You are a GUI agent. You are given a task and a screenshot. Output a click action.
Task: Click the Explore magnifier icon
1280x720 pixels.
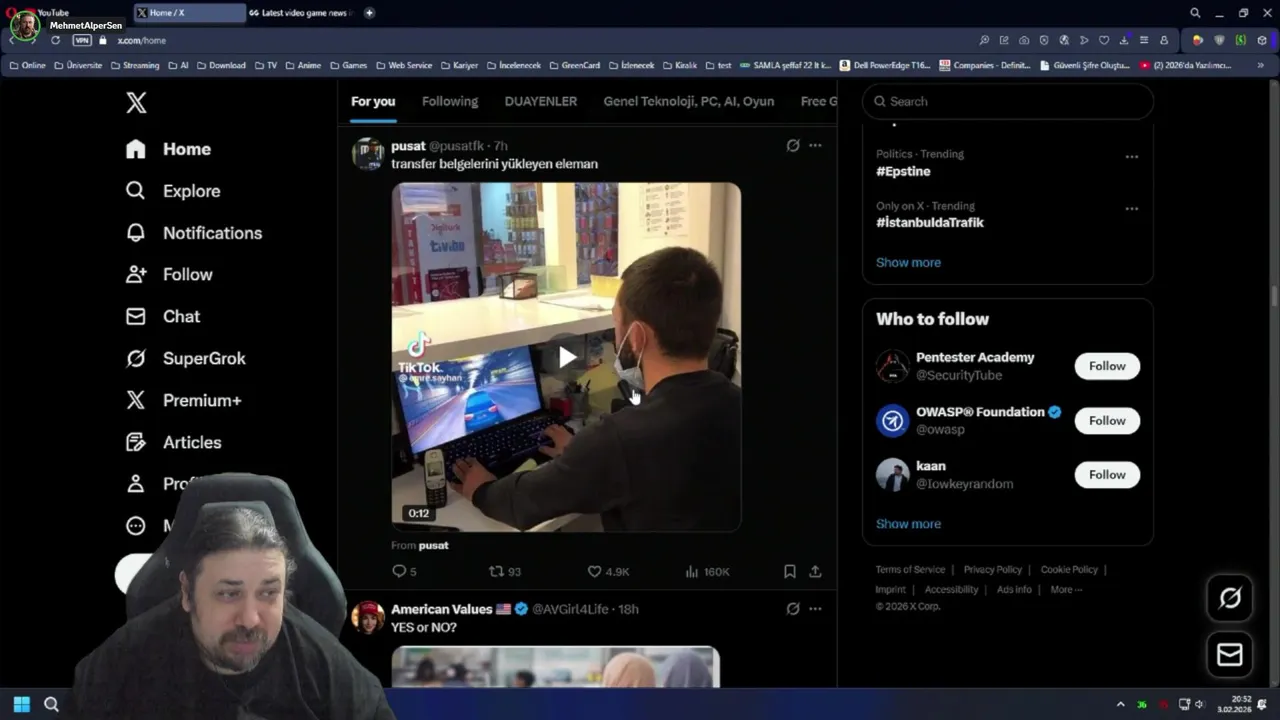click(136, 191)
